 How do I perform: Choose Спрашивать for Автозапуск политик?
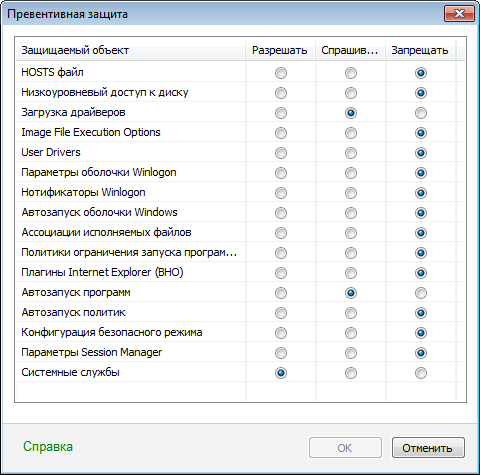(351, 313)
